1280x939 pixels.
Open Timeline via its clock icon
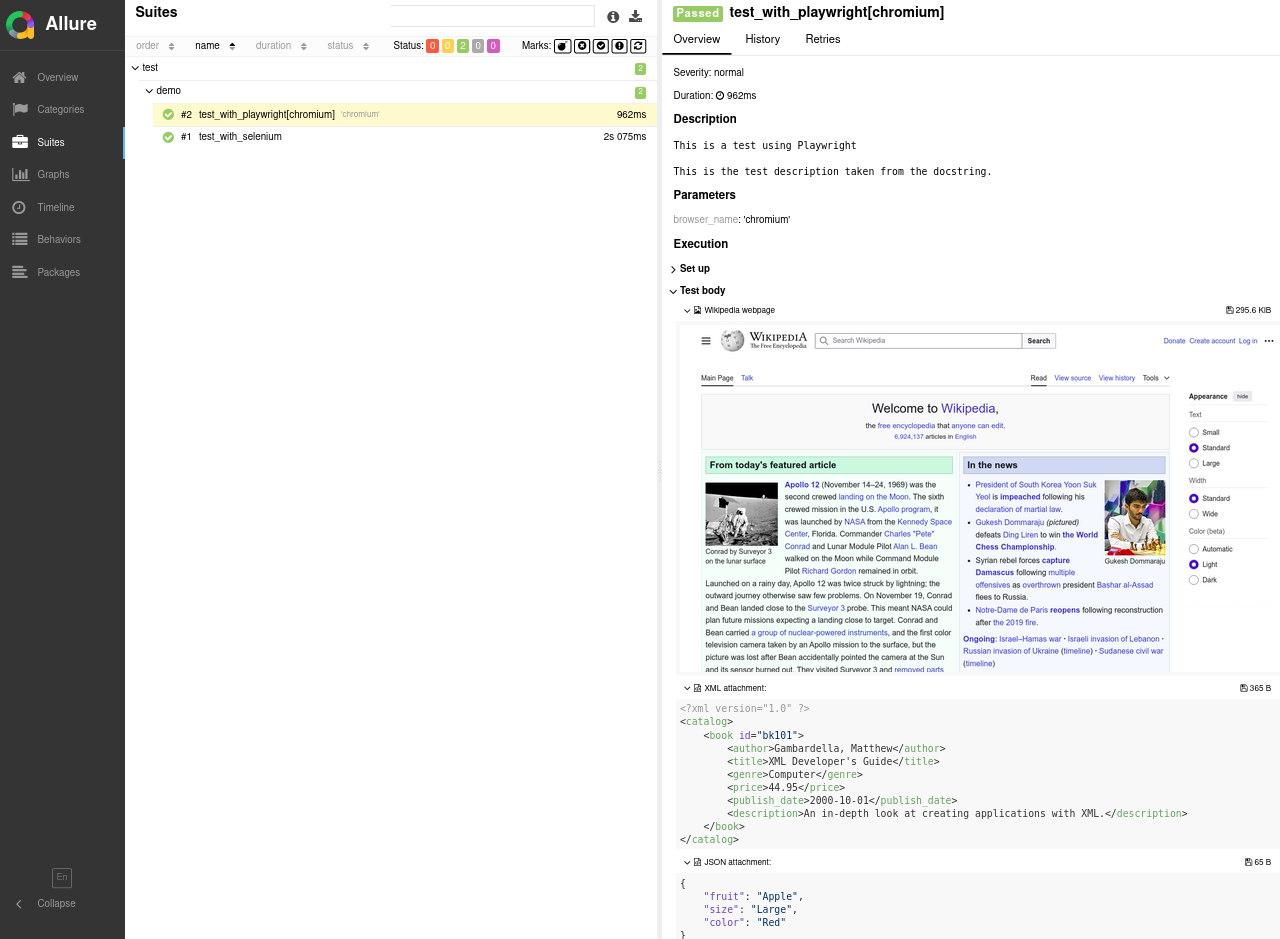[x=19, y=207]
